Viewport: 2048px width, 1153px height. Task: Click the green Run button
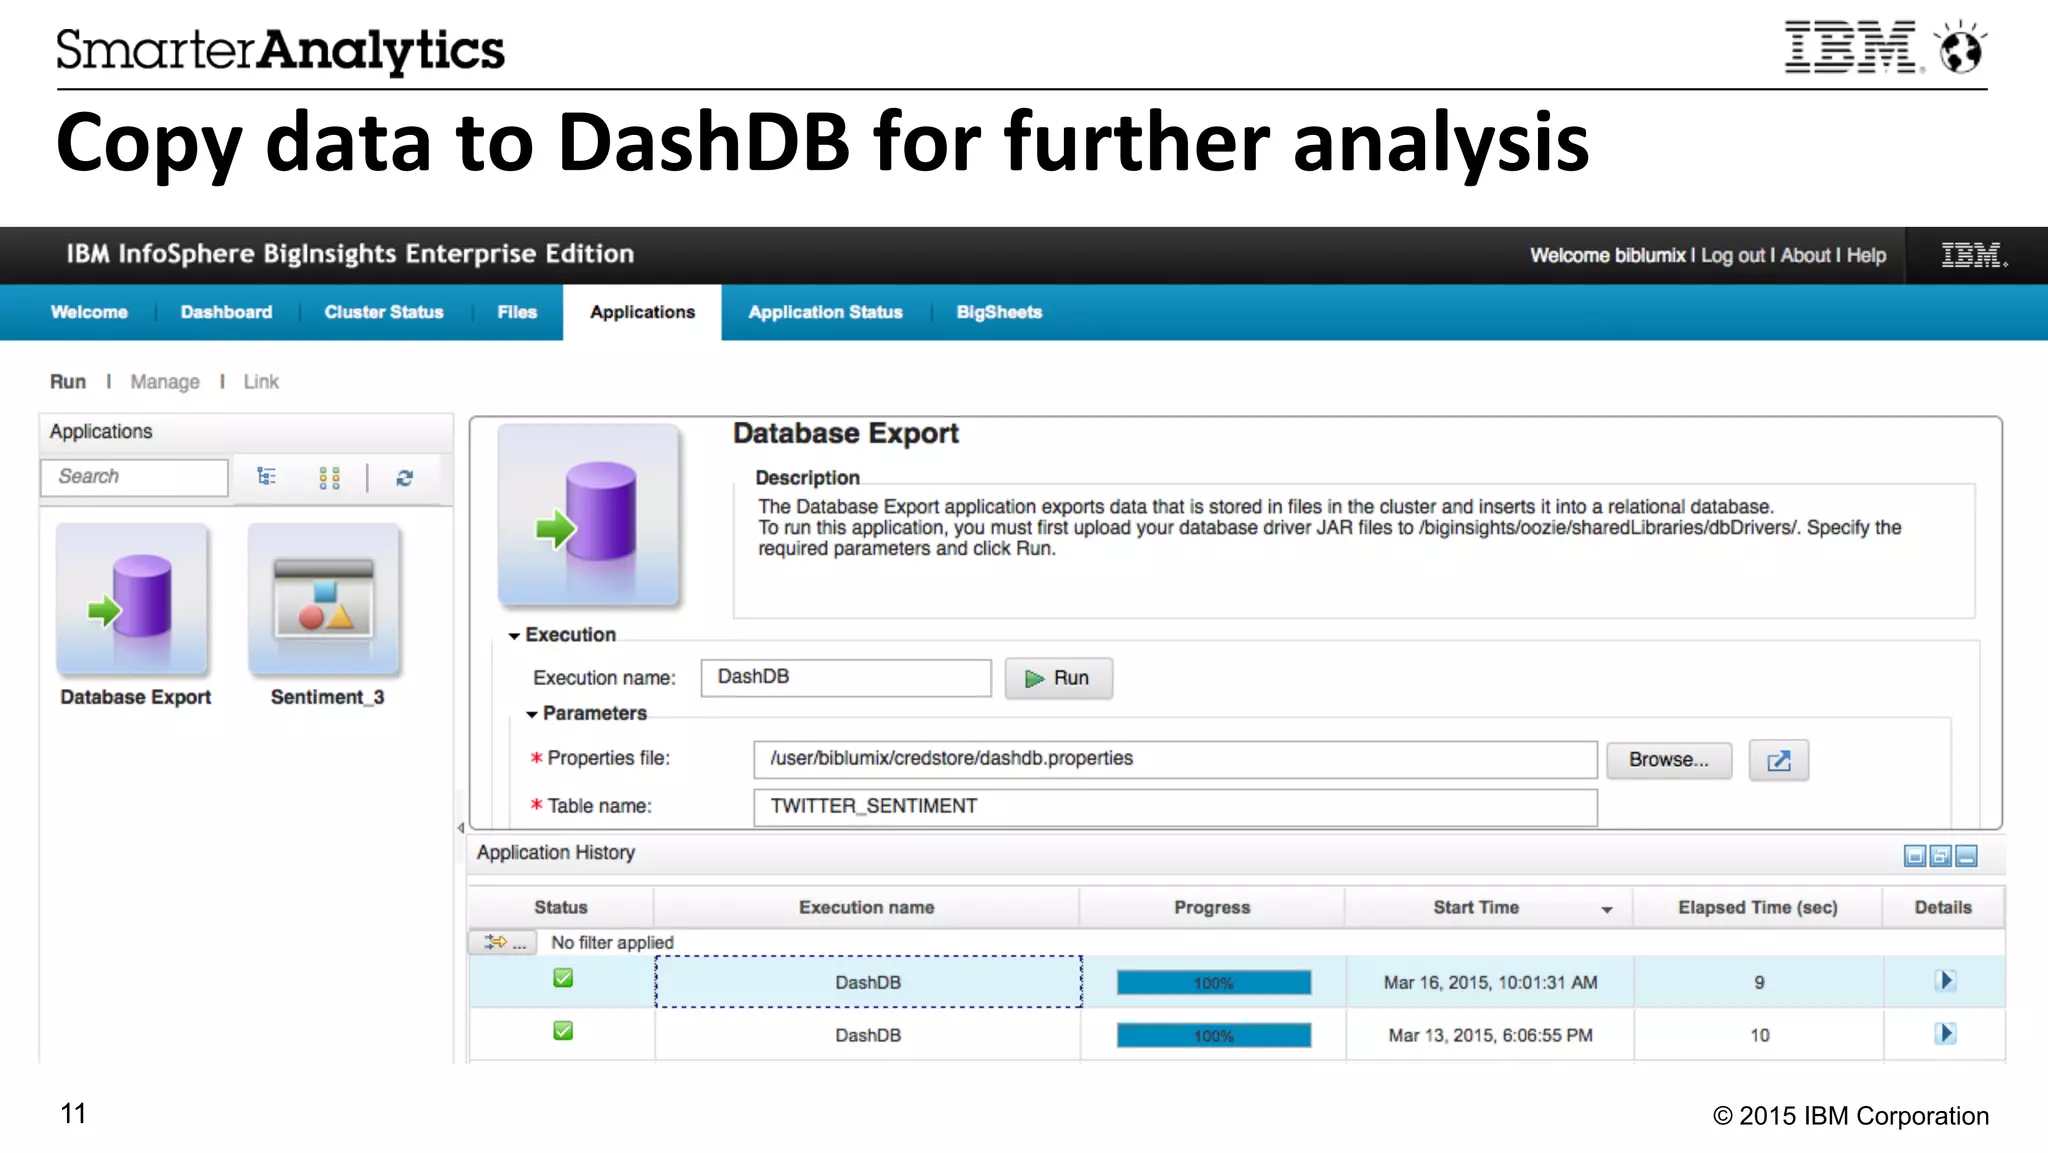[1058, 678]
